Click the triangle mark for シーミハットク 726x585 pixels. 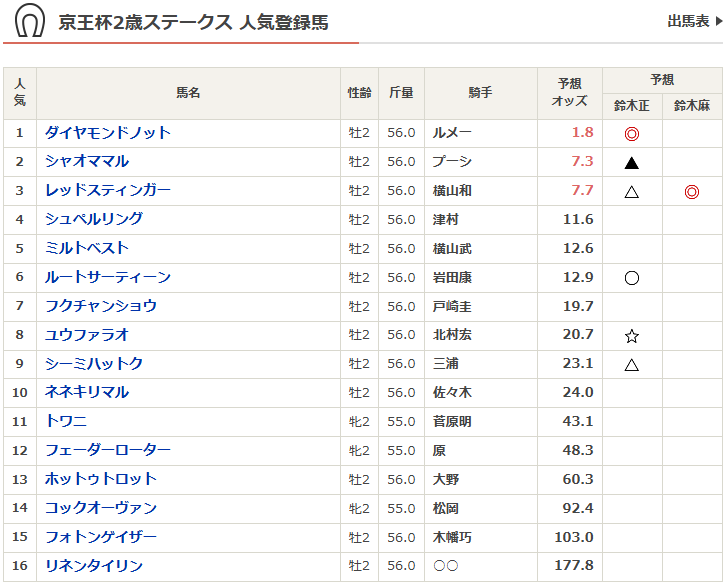click(x=631, y=365)
